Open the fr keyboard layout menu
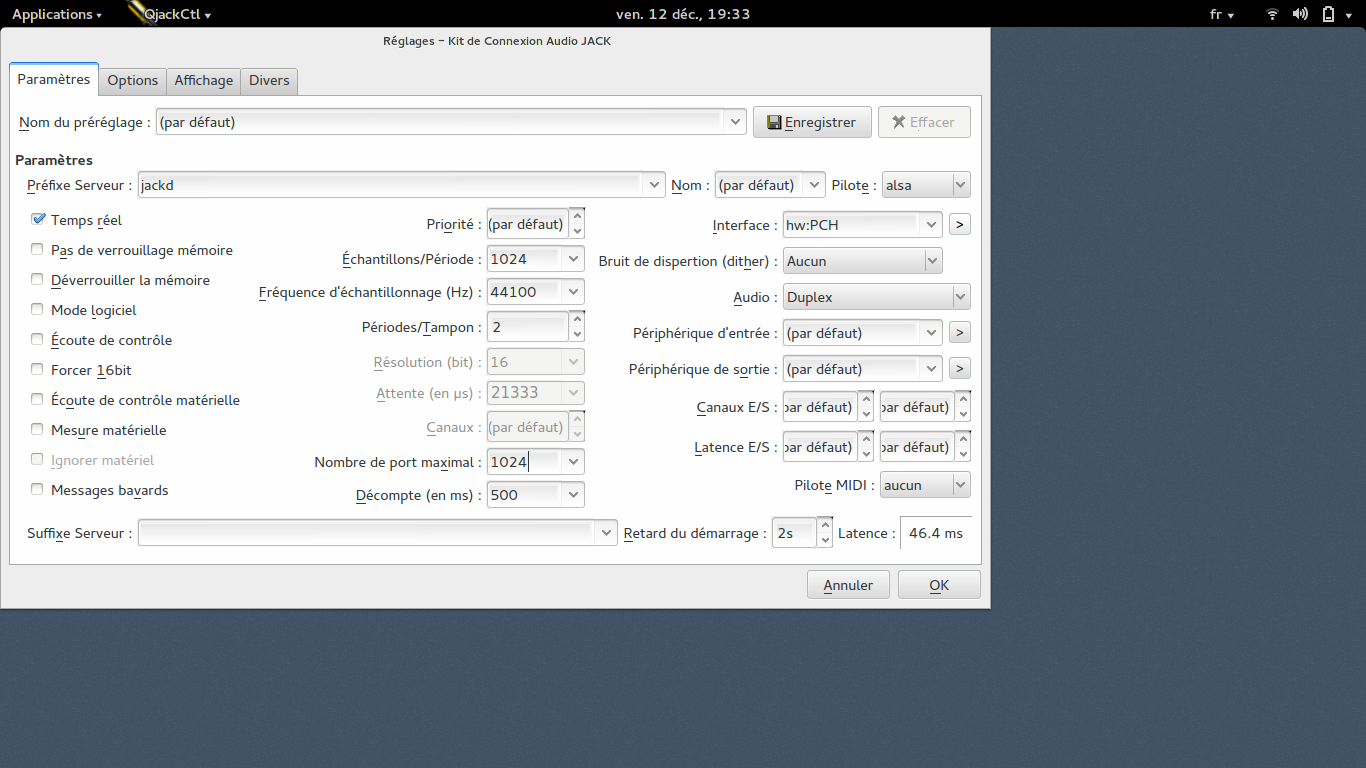This screenshot has height=768, width=1366. pos(1222,14)
